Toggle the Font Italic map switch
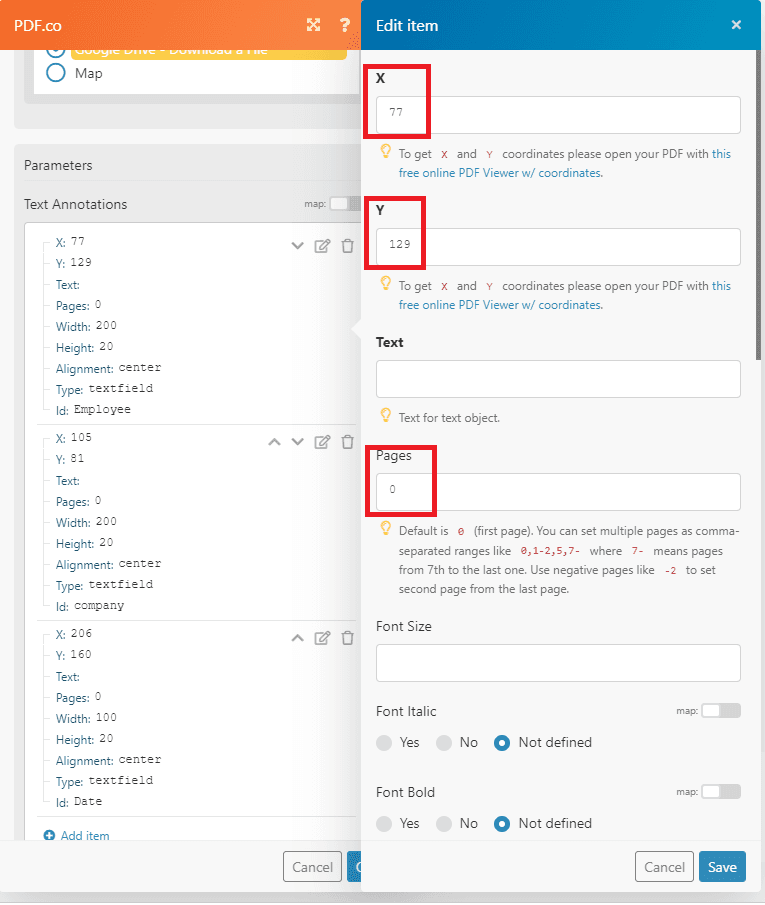Screen dimensions: 765x905 (x=721, y=711)
